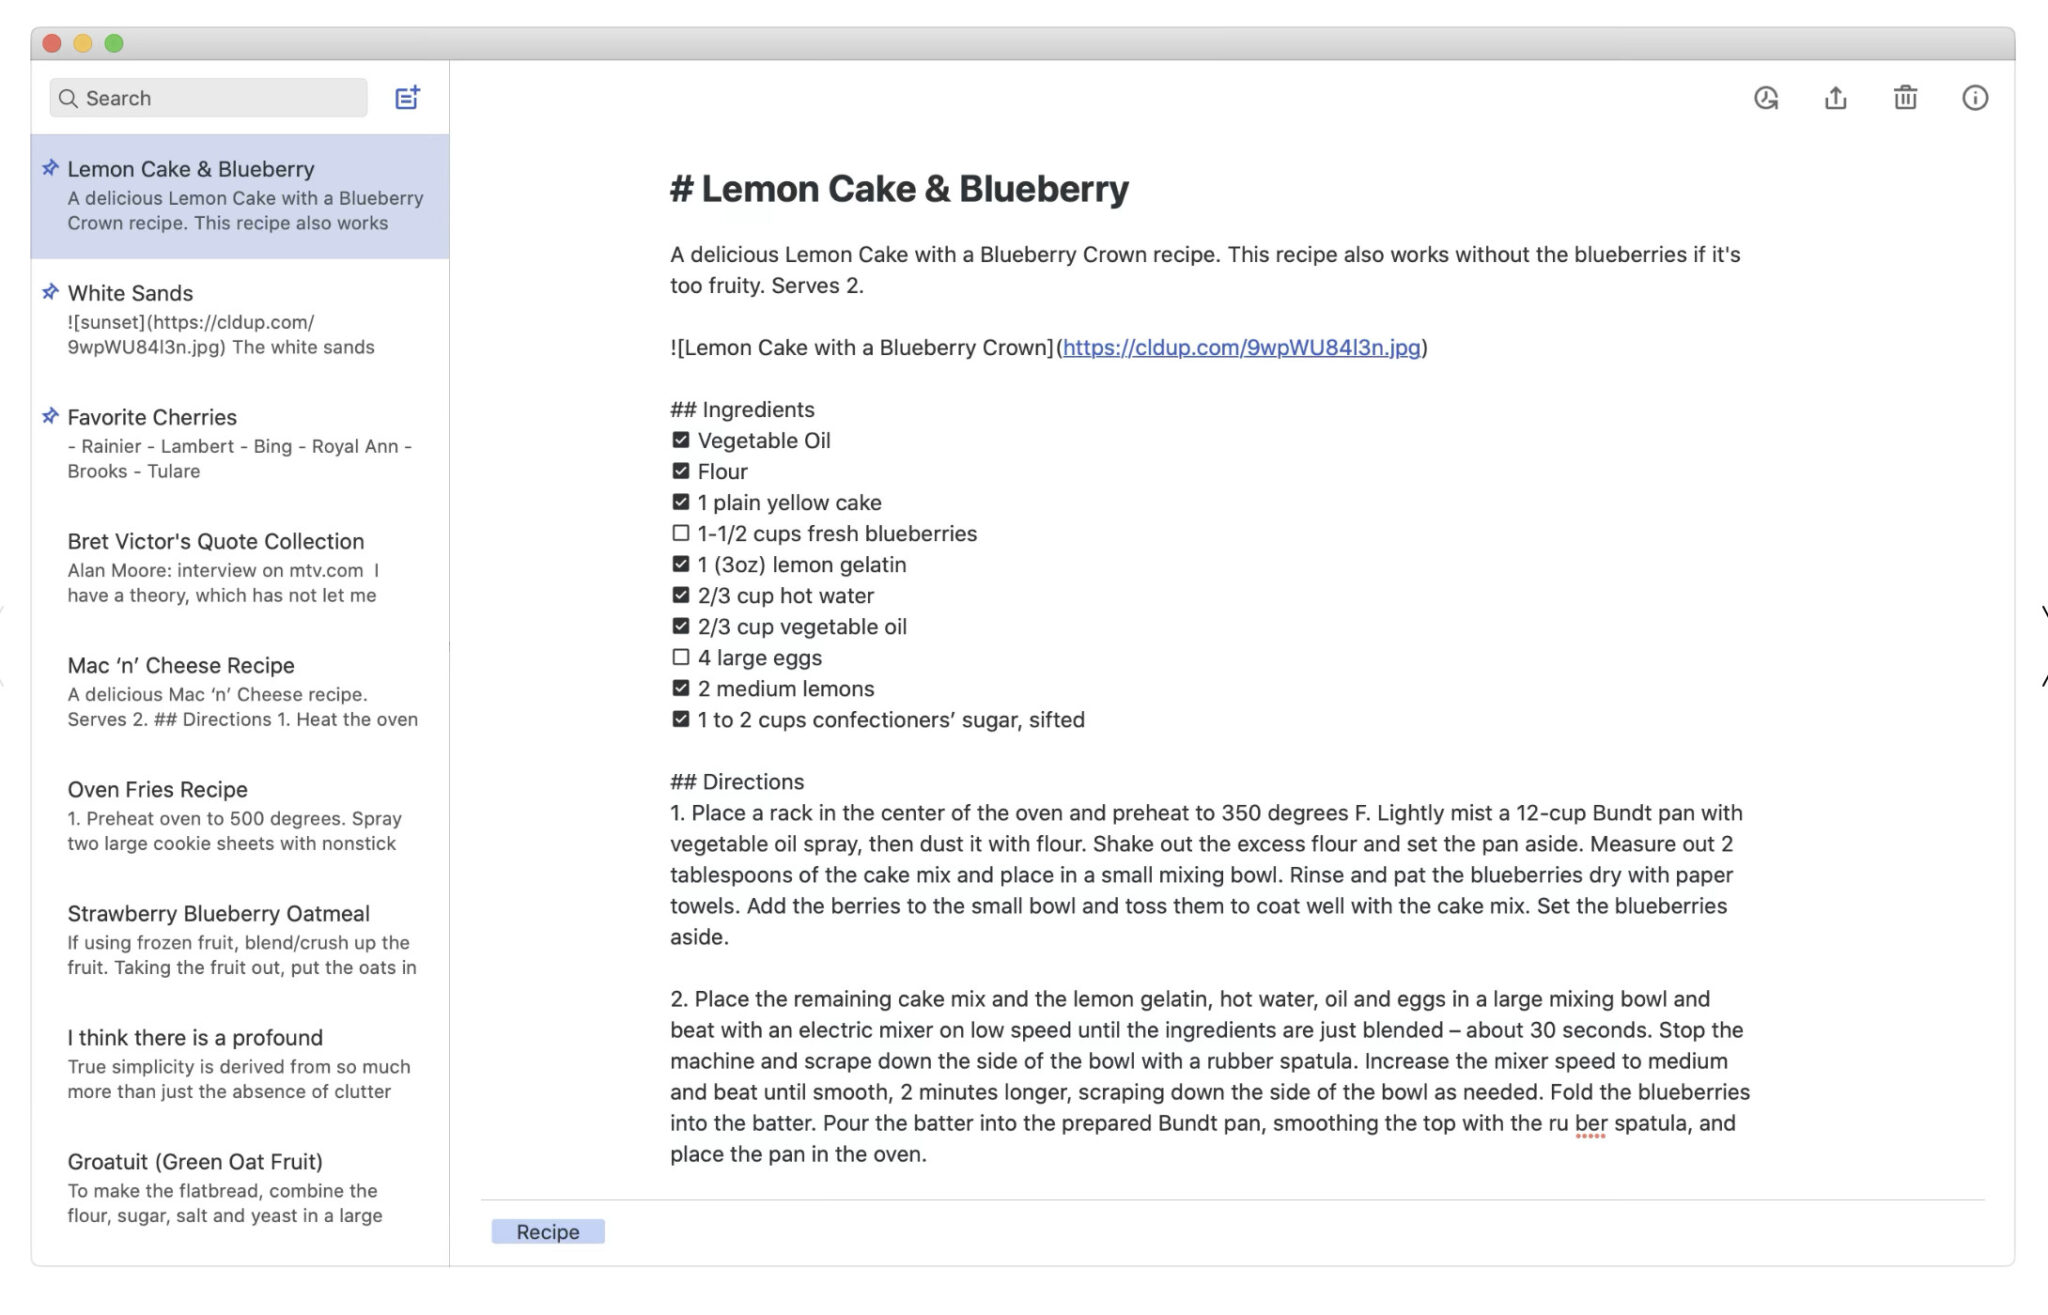Unpin the Lemon Cake & Blueberry note

pos(49,167)
